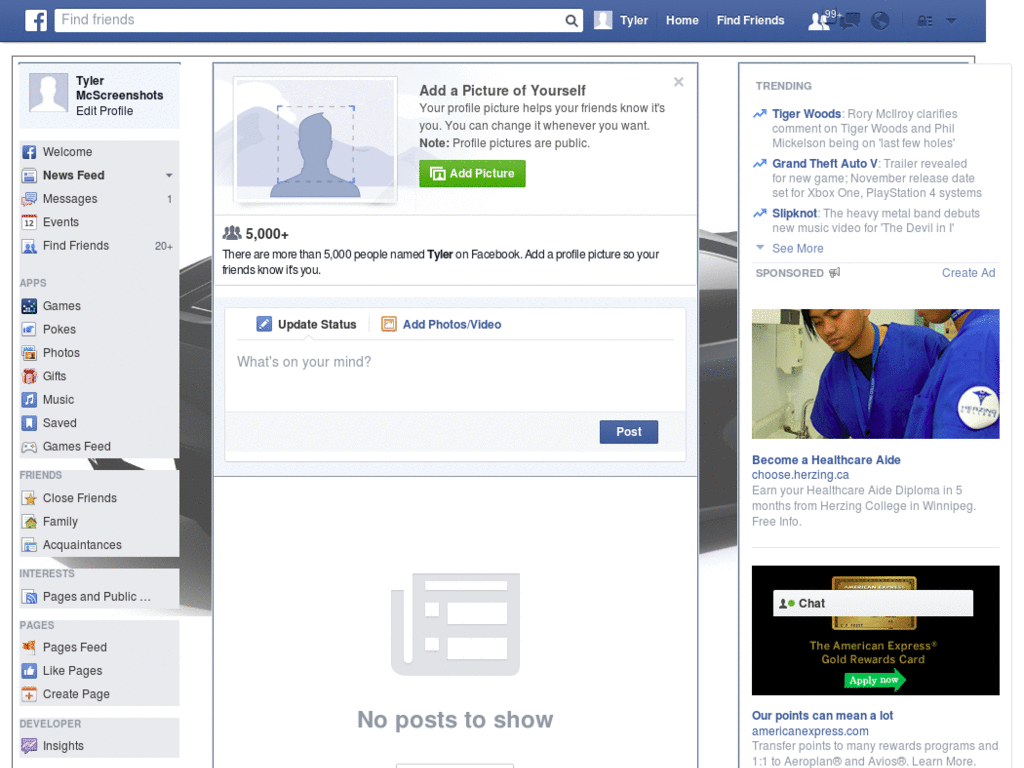1024x768 pixels.
Task: Open the Insights developer icon
Action: point(29,746)
